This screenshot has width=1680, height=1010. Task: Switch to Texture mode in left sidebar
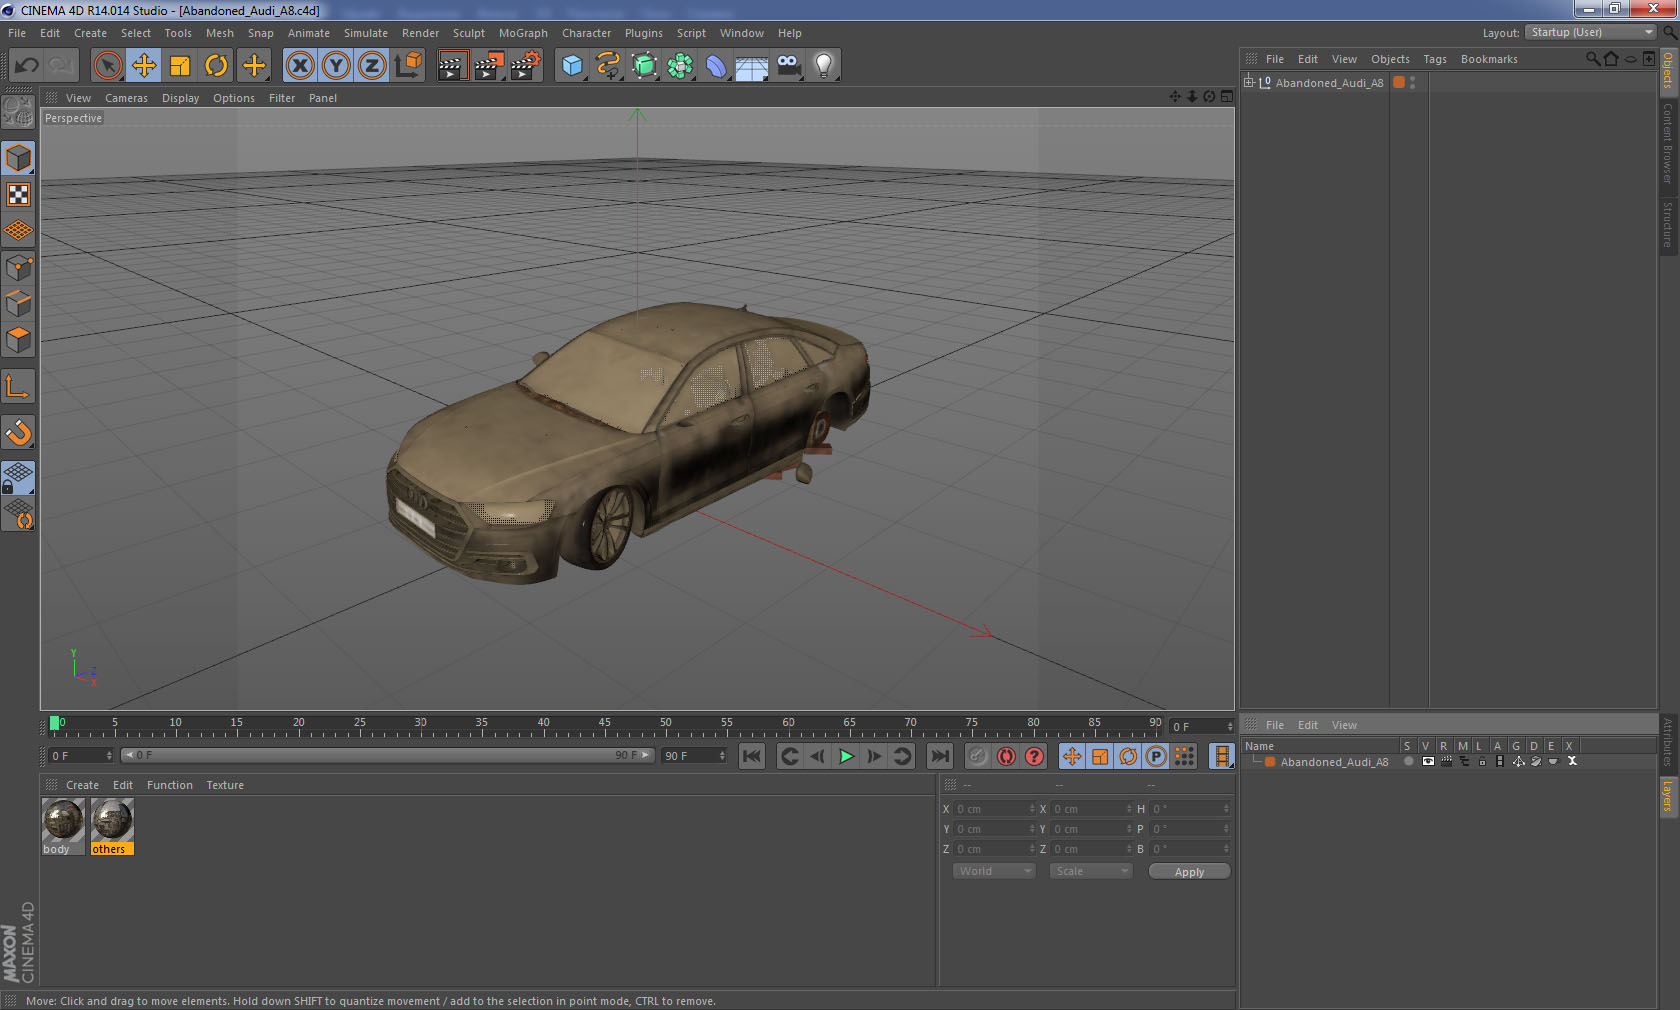click(19, 194)
